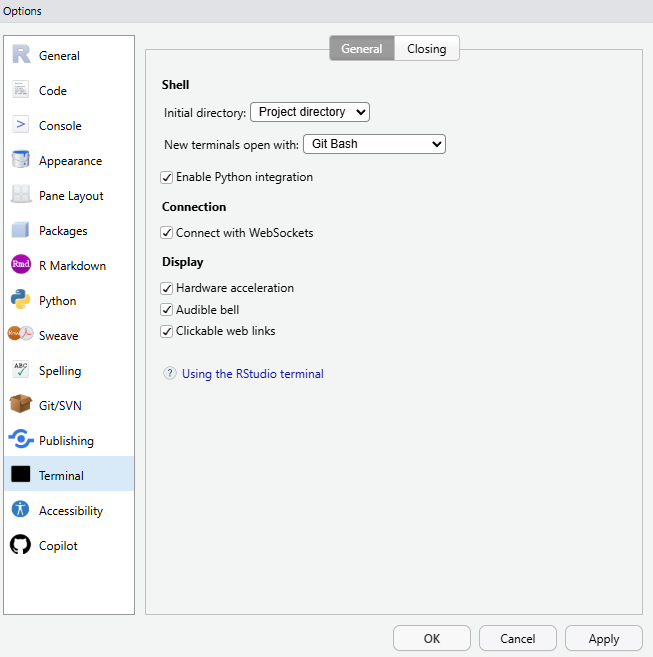Click the OK button
The width and height of the screenshot is (653, 657).
pyautogui.click(x=432, y=638)
